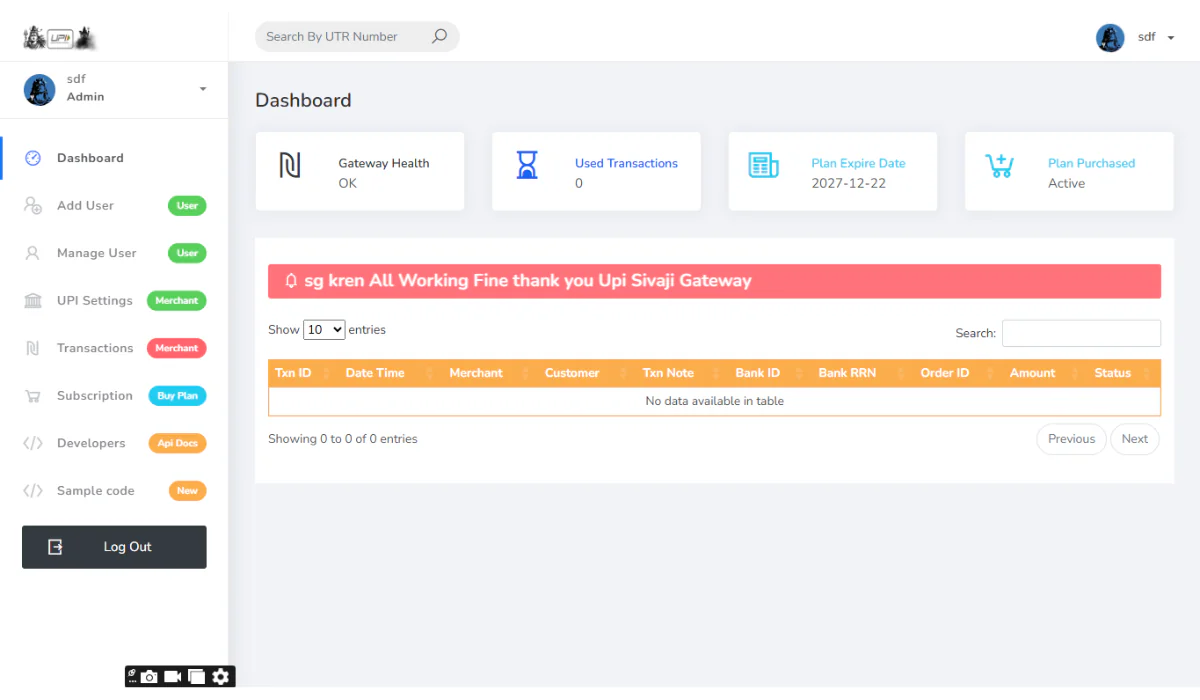
Task: Click the Gateway Health card icon
Action: (x=289, y=165)
